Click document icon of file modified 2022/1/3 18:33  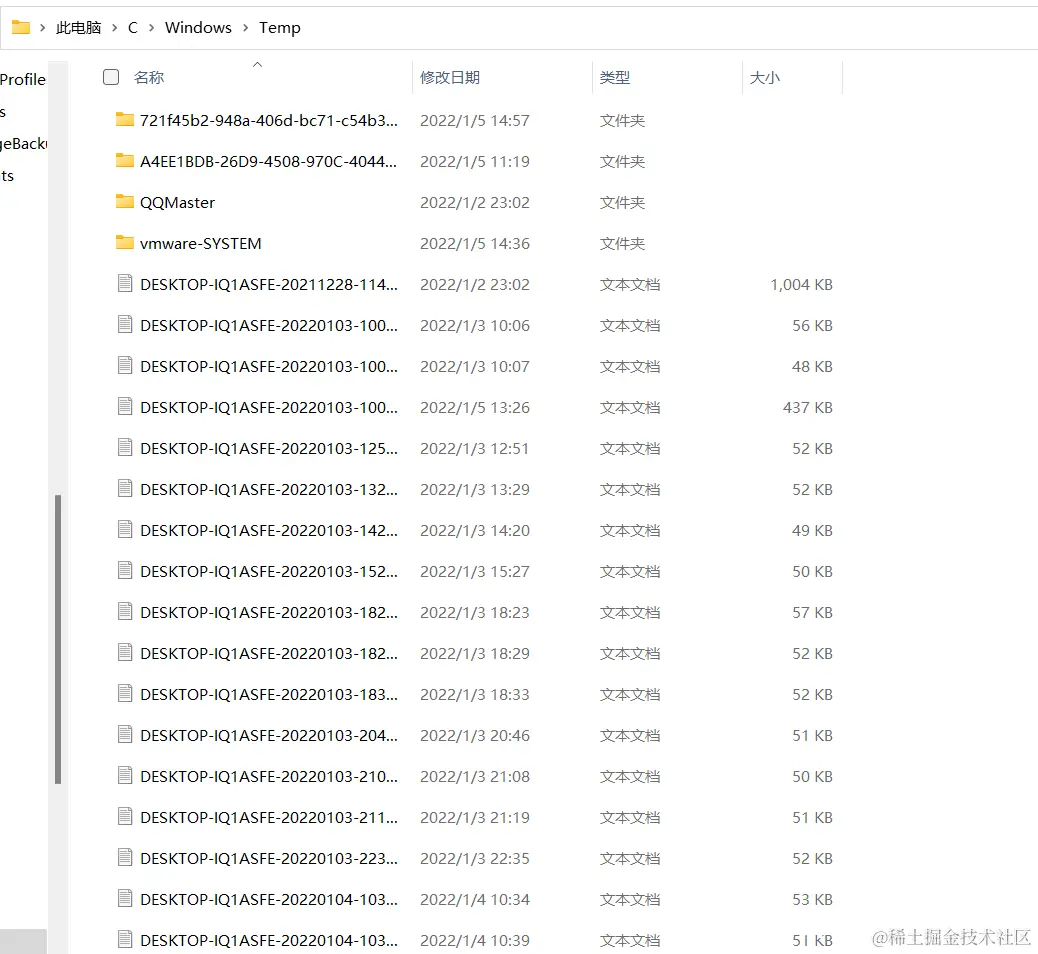(x=124, y=694)
